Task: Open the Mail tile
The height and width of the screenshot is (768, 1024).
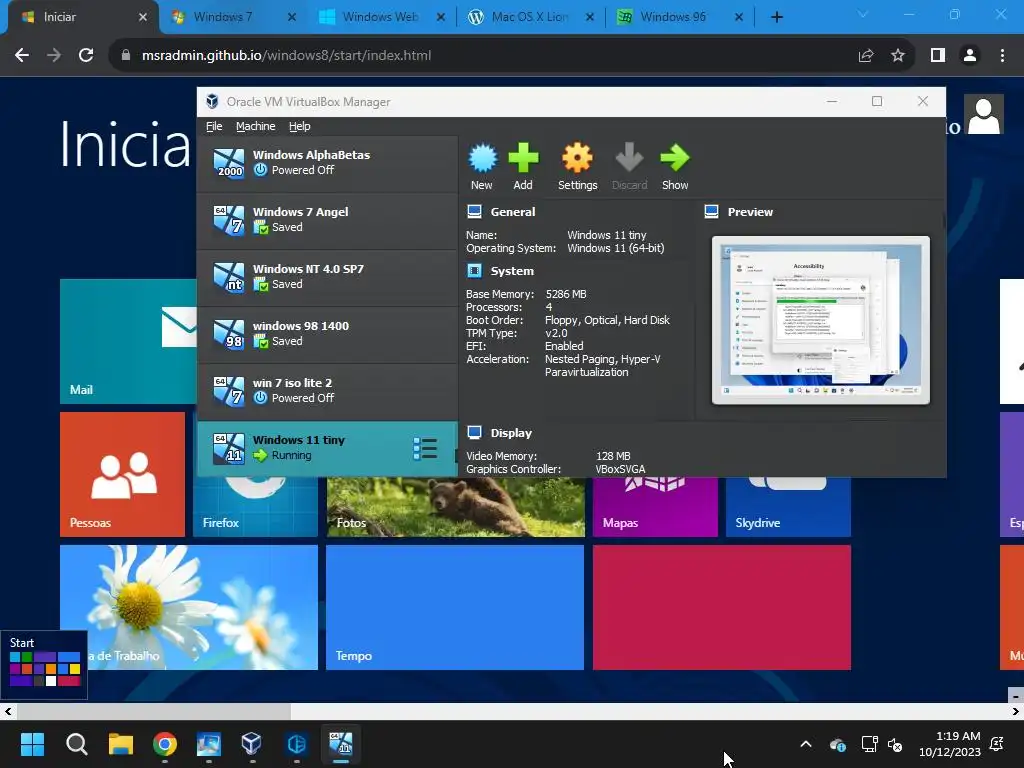Action: [x=128, y=341]
